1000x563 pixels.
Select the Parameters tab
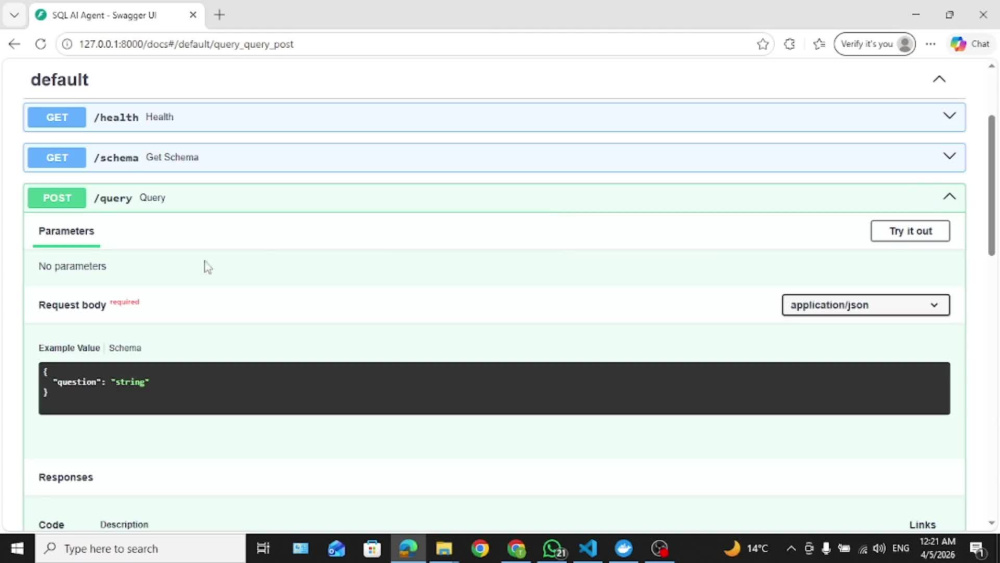pos(66,231)
